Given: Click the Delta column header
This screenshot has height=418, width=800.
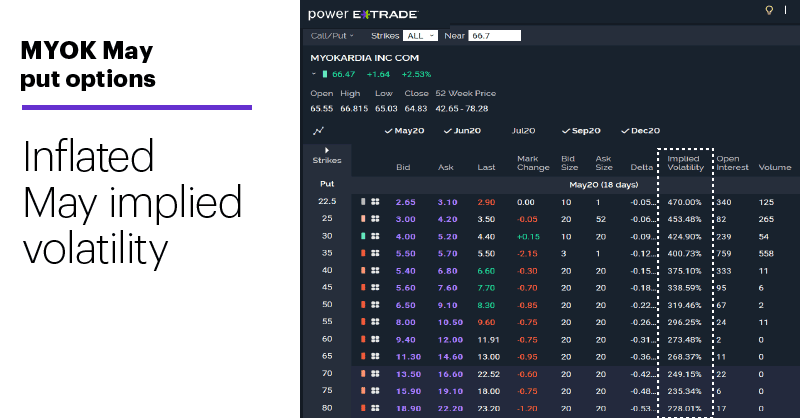Looking at the screenshot, I should click(x=641, y=167).
